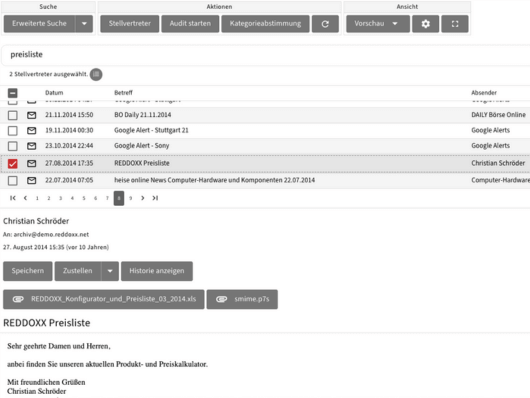This screenshot has width=530, height=398.
Task: Toggle the select-all checkbox in table header
Action: click(13, 93)
